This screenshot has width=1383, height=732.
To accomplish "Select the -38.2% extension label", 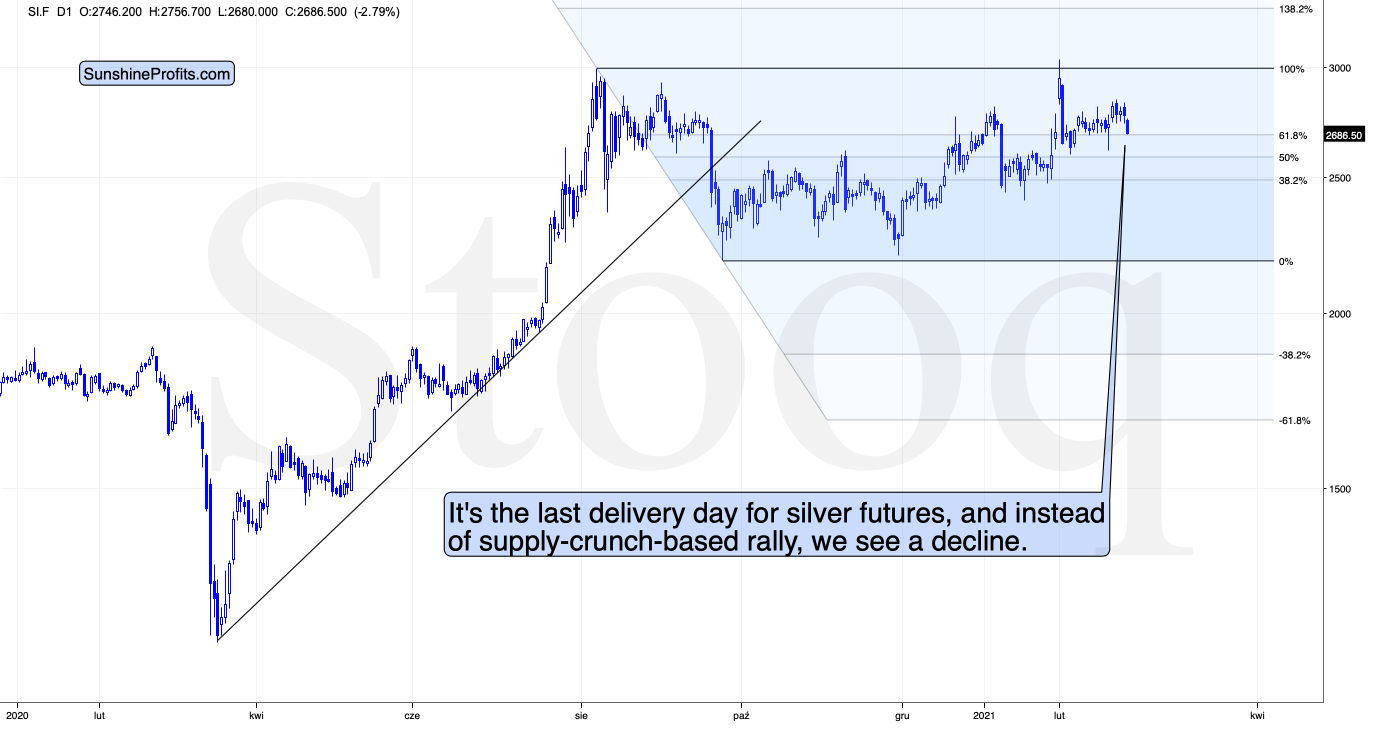I will coord(1295,355).
